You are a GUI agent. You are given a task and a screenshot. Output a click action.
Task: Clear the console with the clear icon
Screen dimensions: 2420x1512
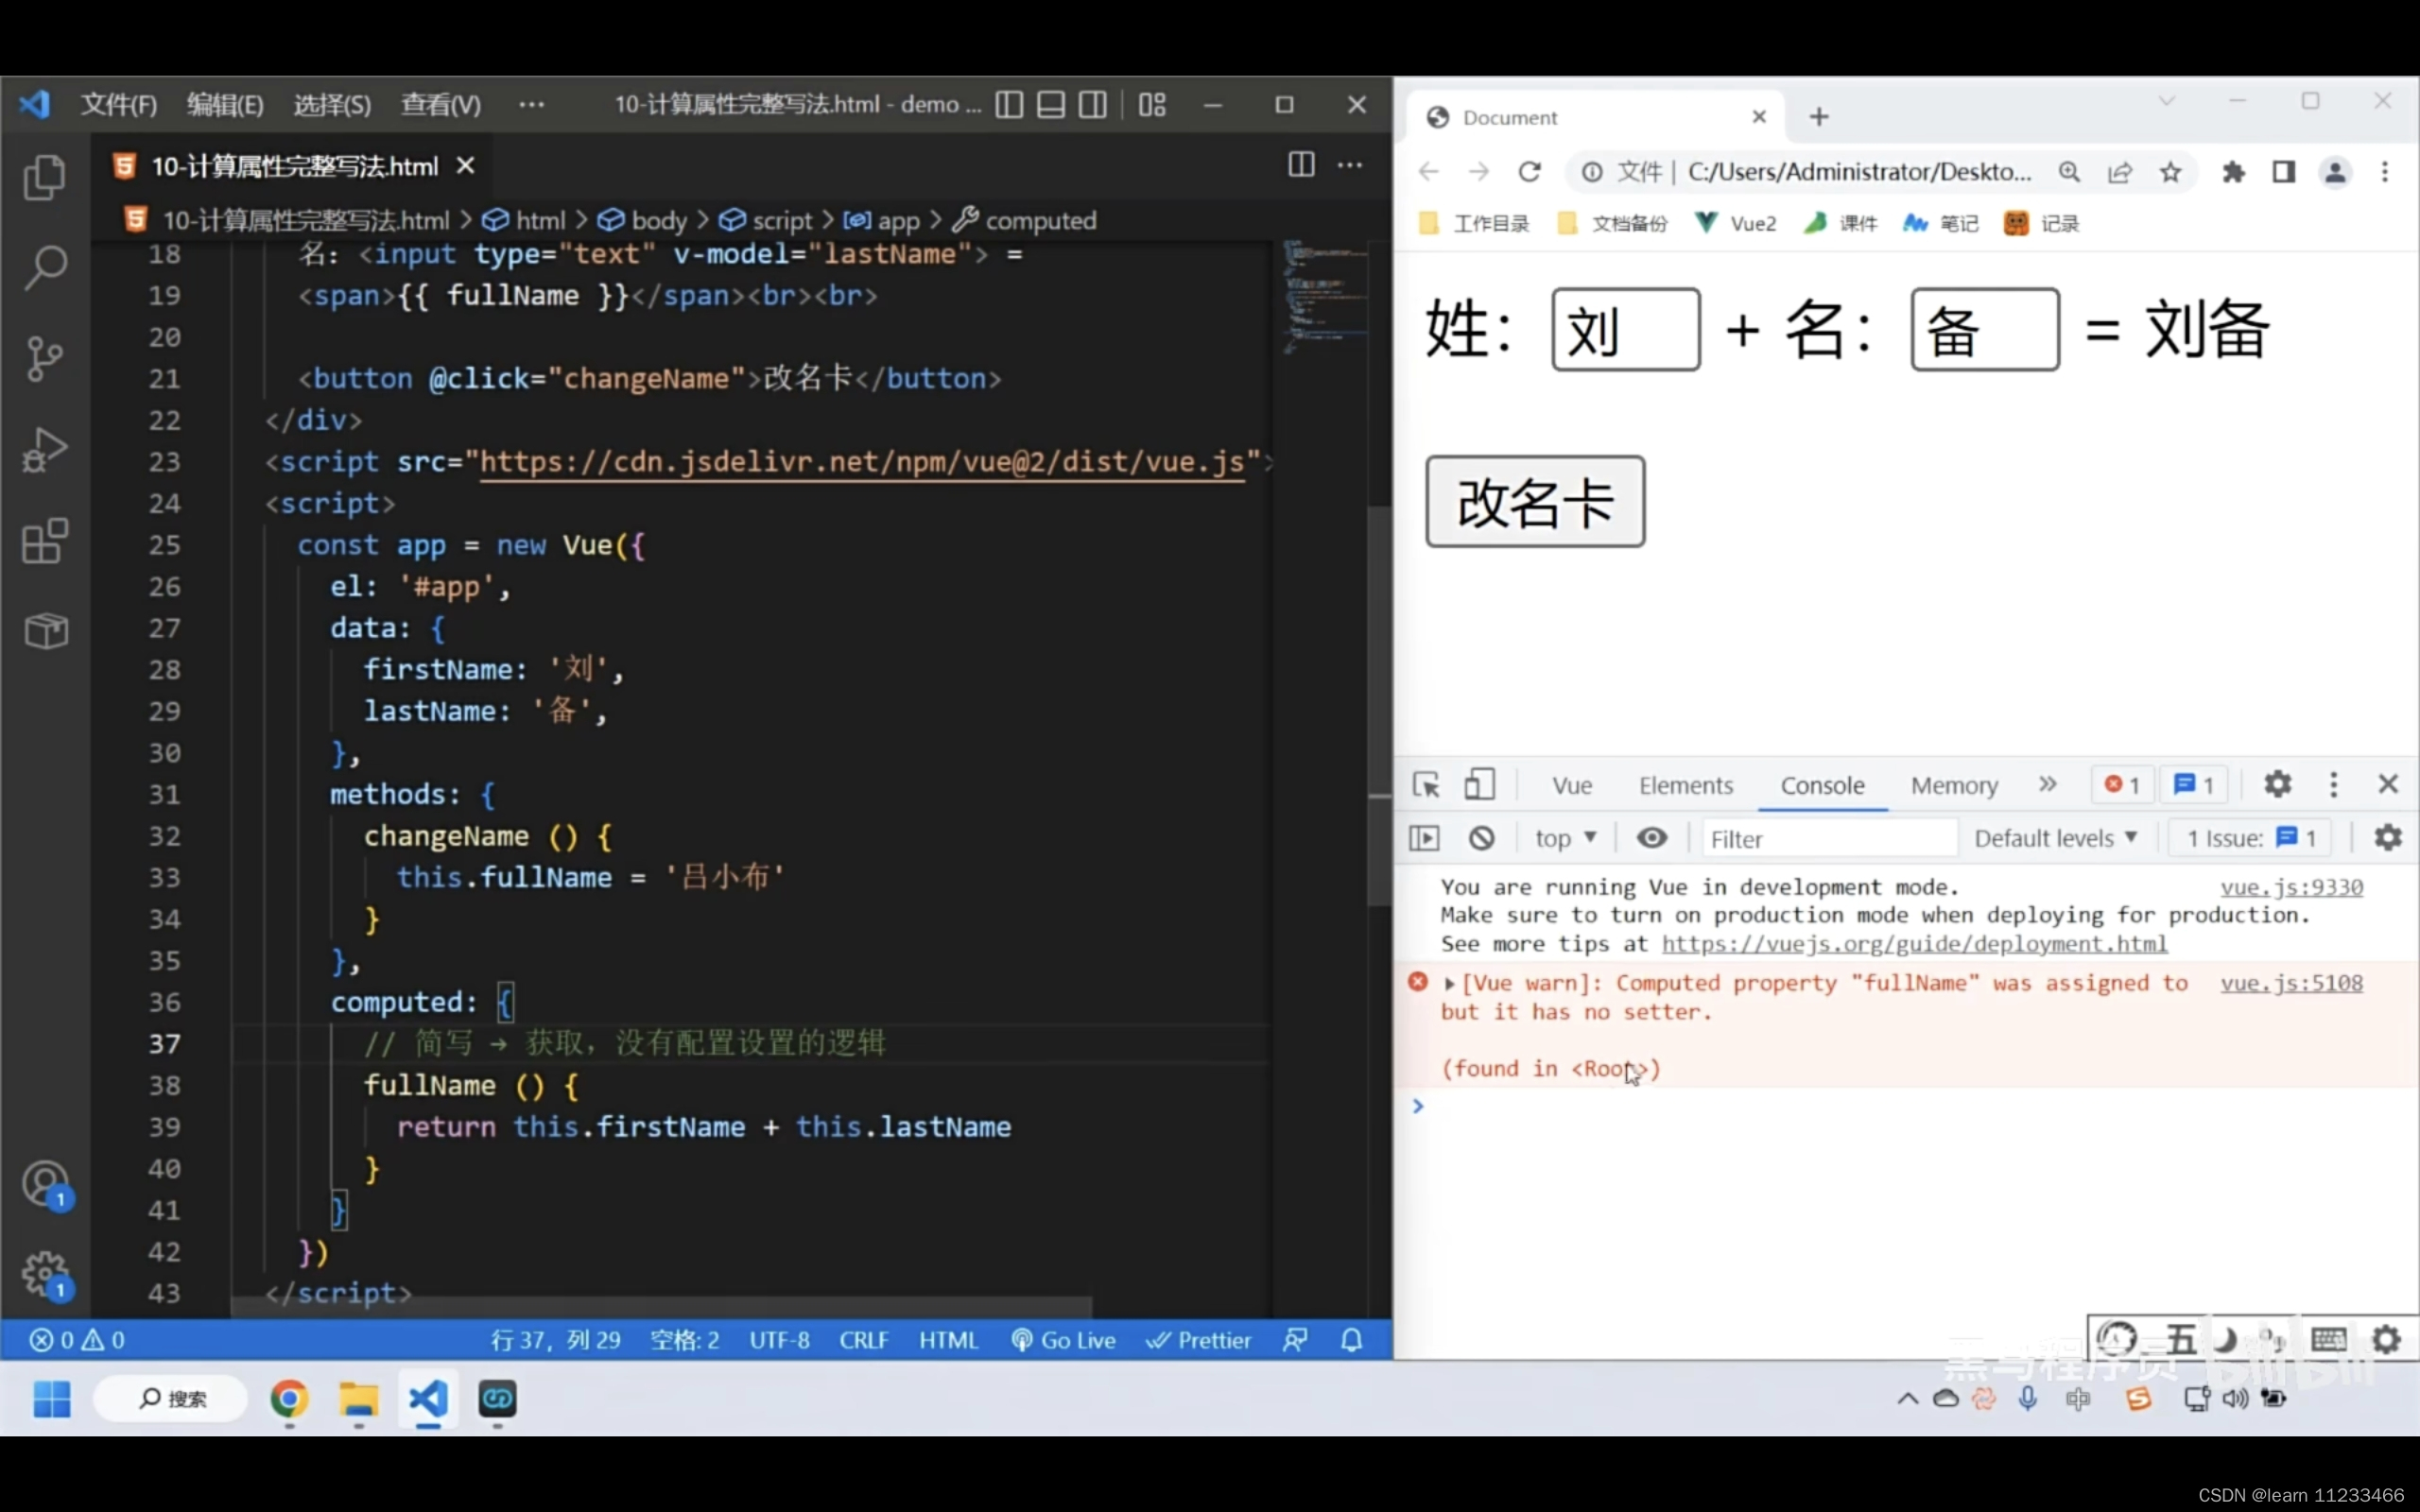pos(1481,838)
